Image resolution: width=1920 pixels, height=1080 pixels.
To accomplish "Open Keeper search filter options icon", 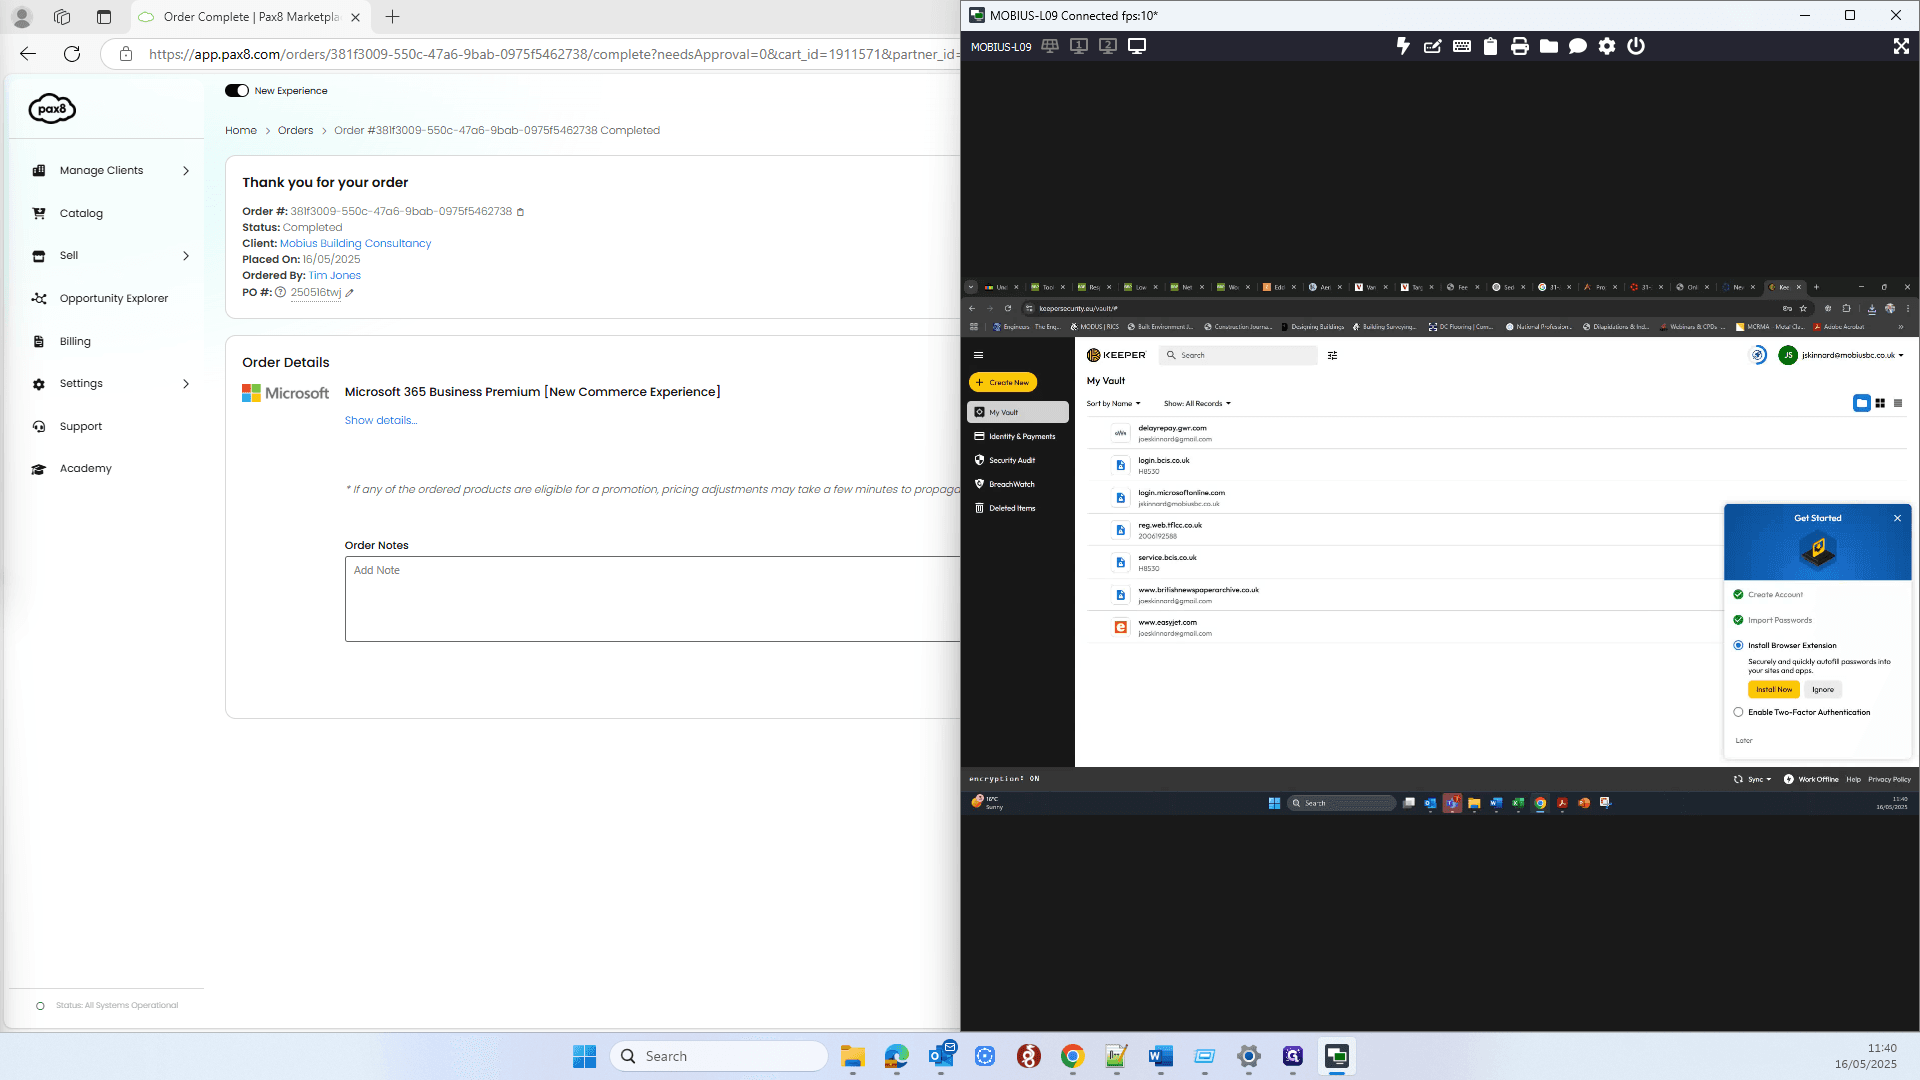I will tap(1332, 355).
